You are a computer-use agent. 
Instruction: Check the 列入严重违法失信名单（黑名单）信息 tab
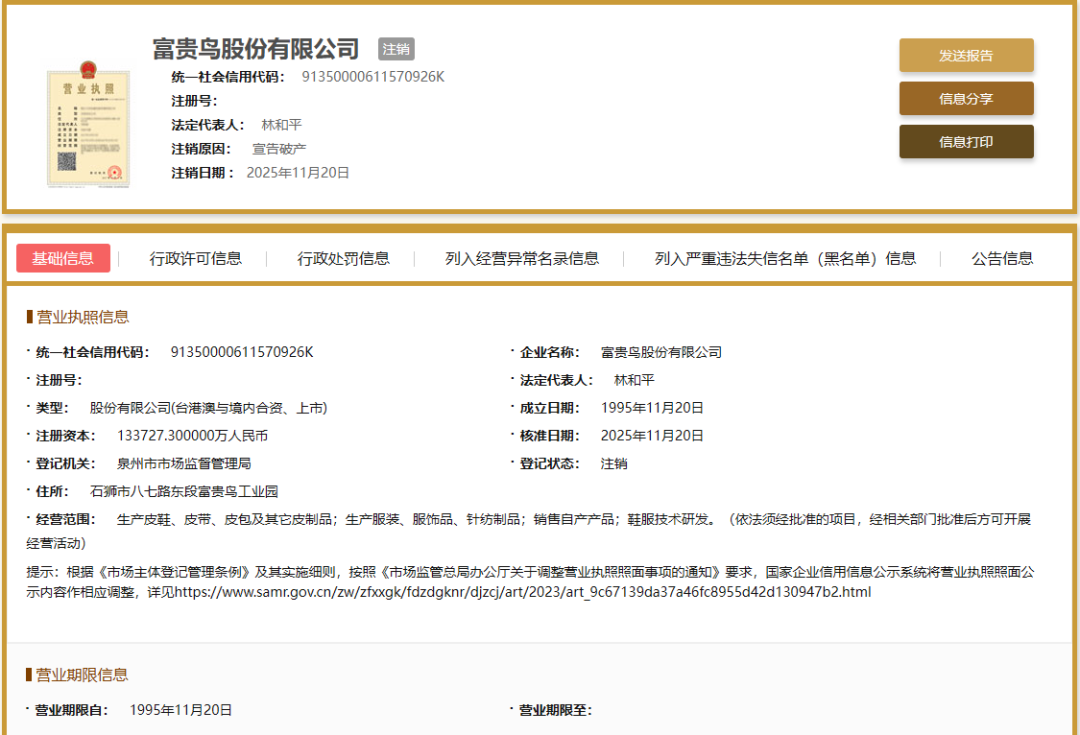777,257
